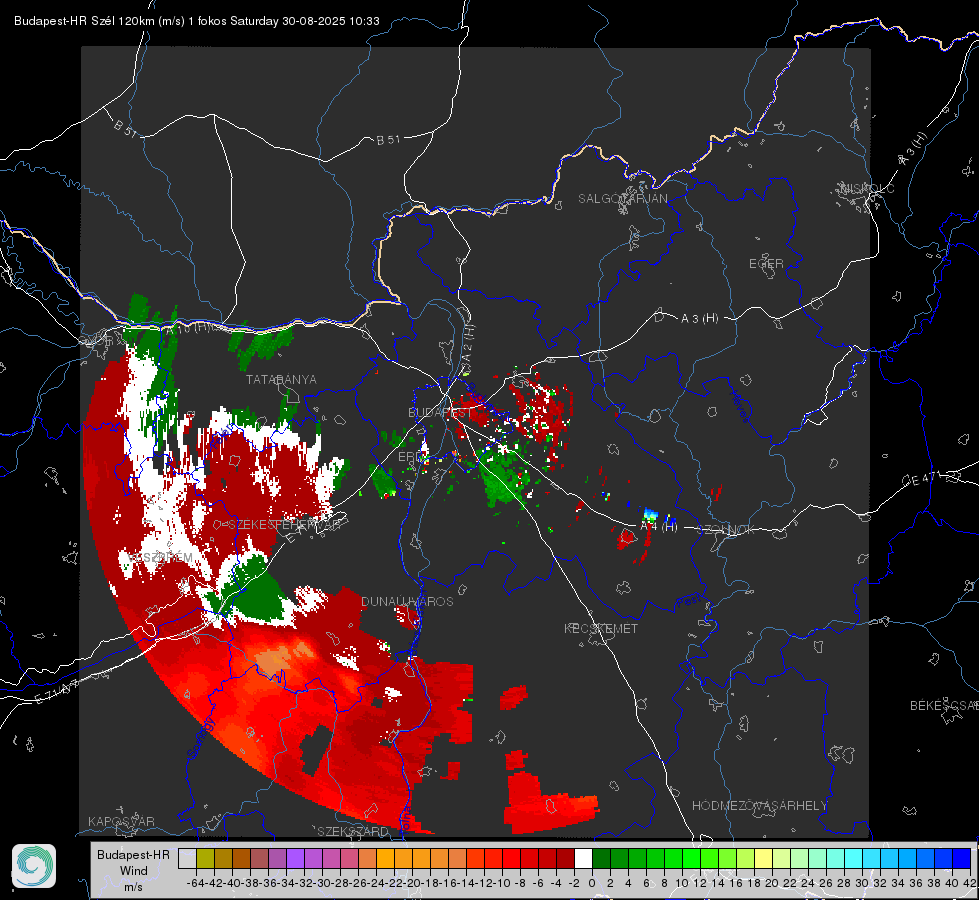This screenshot has width=979, height=900.
Task: Pick the yellow swatch between 18 and 20
Action: 763,858
